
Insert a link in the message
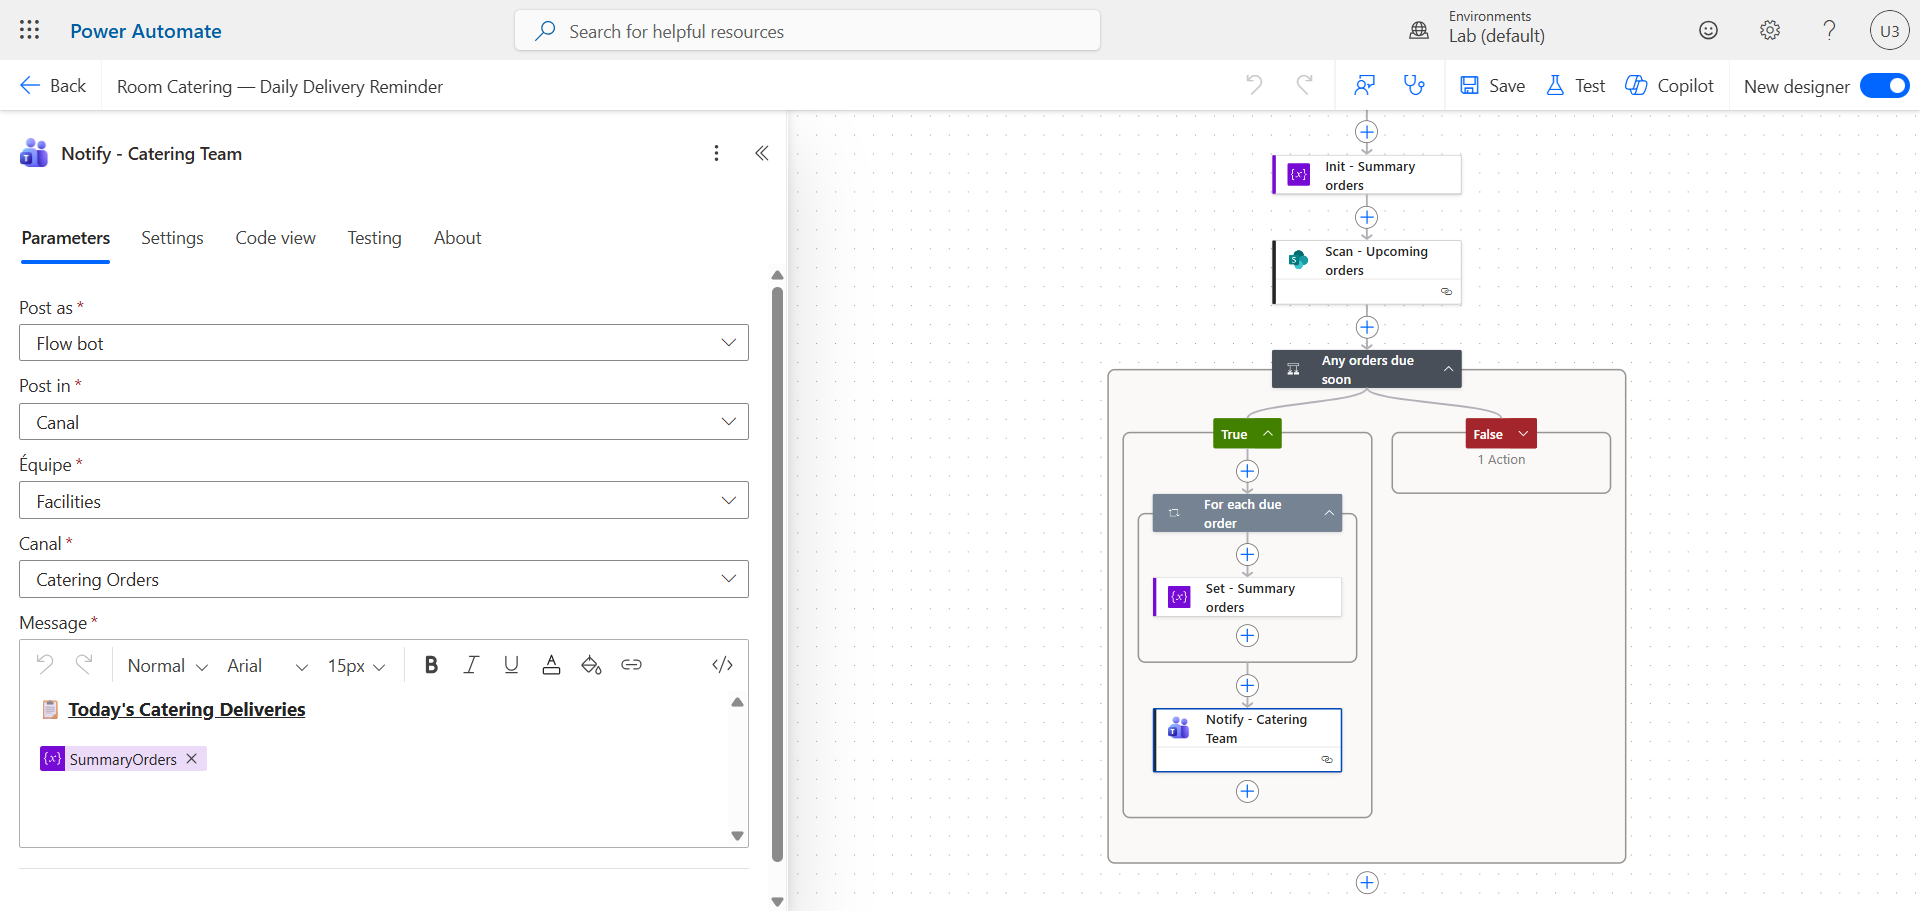pos(631,665)
